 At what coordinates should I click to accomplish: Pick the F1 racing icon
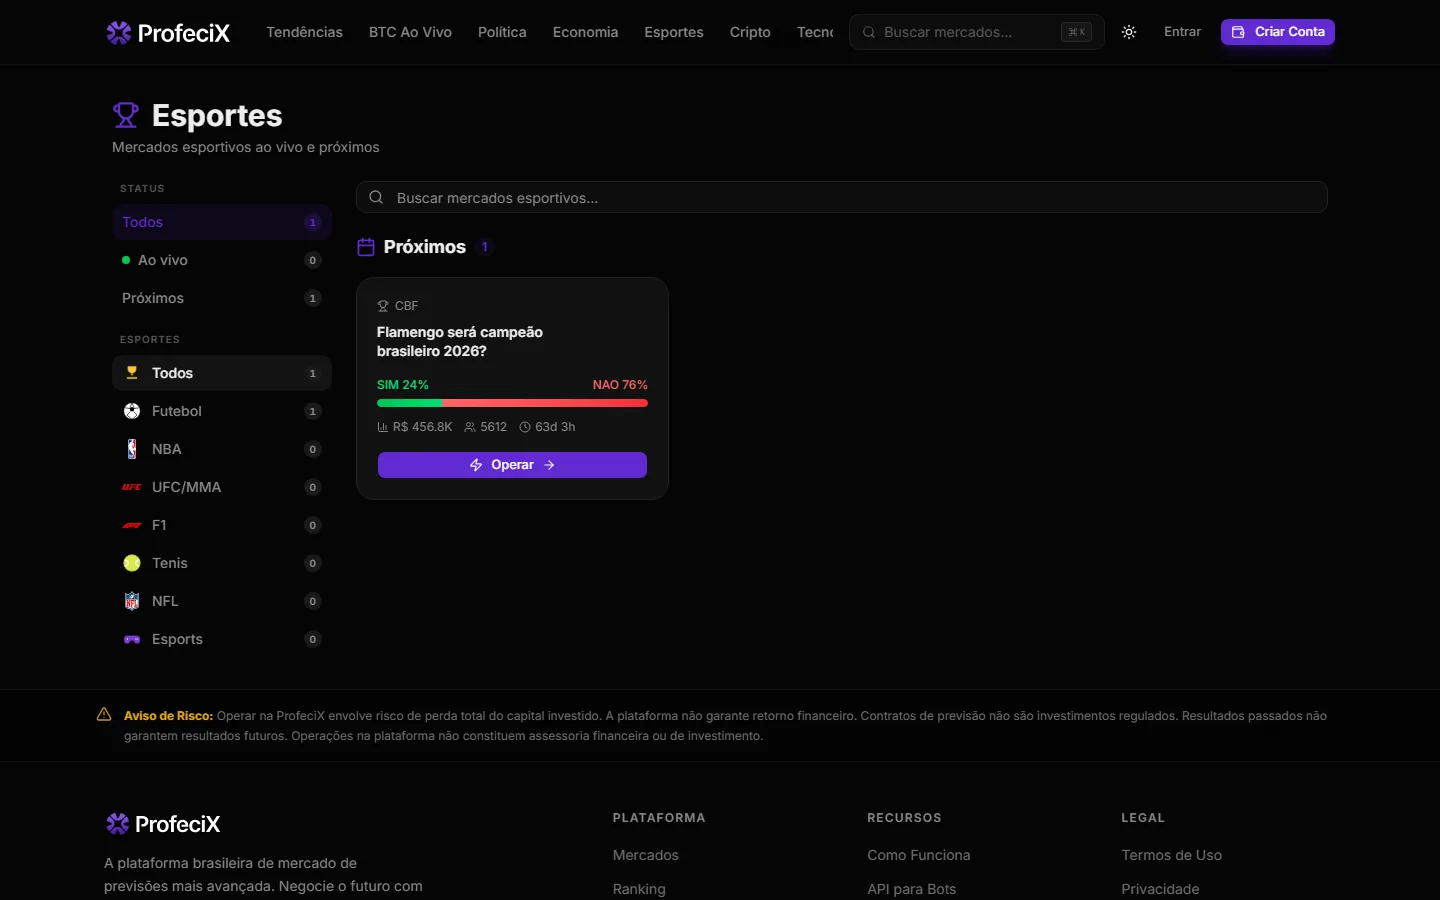point(132,525)
